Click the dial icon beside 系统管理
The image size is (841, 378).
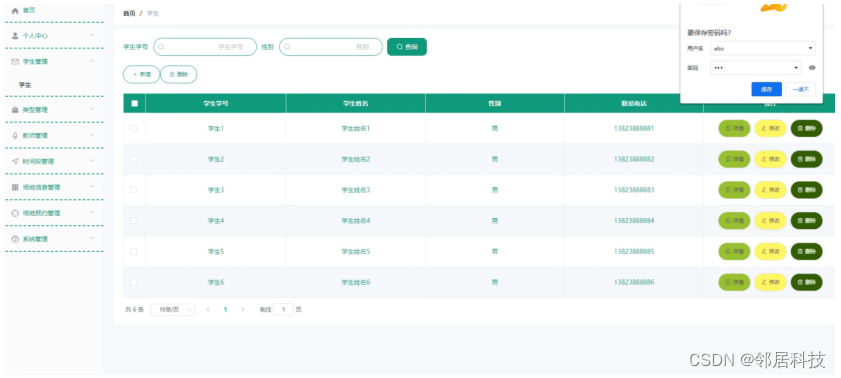[15, 239]
